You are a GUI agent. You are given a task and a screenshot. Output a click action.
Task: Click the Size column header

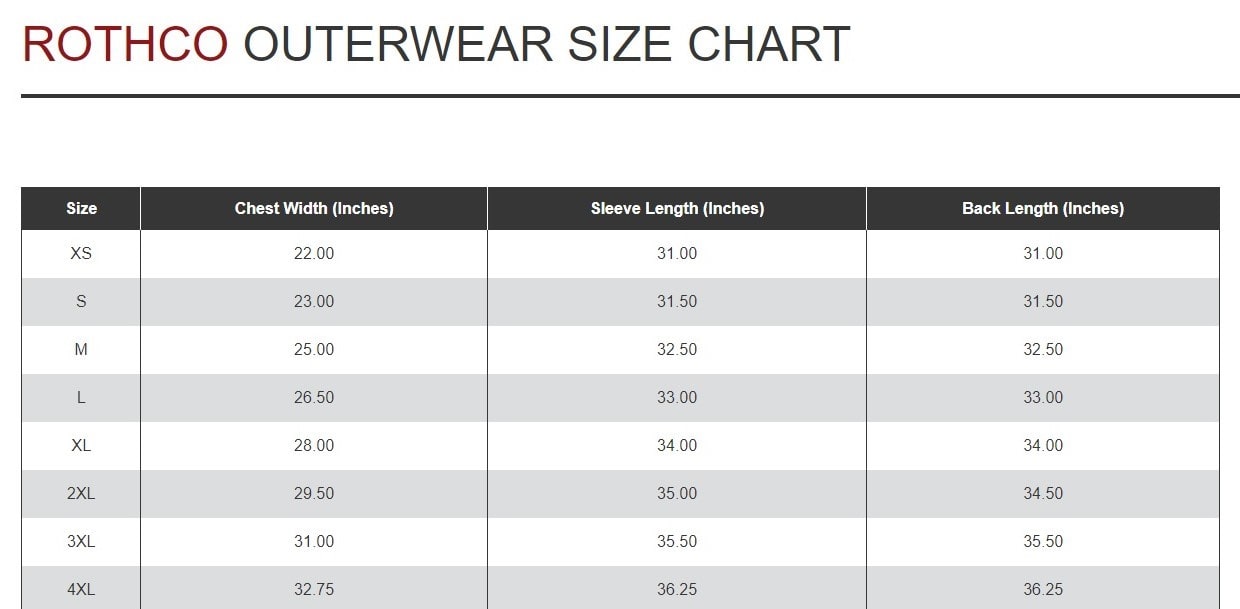(81, 209)
